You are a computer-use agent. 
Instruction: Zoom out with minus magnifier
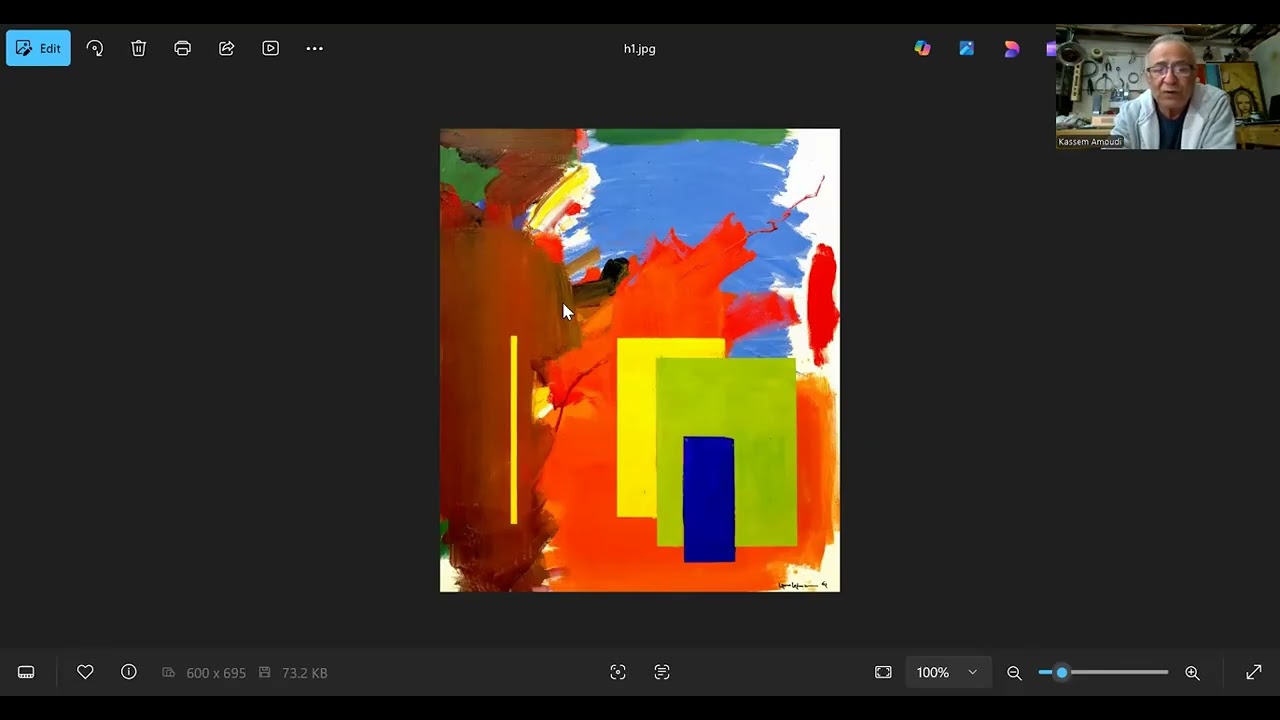[1014, 673]
